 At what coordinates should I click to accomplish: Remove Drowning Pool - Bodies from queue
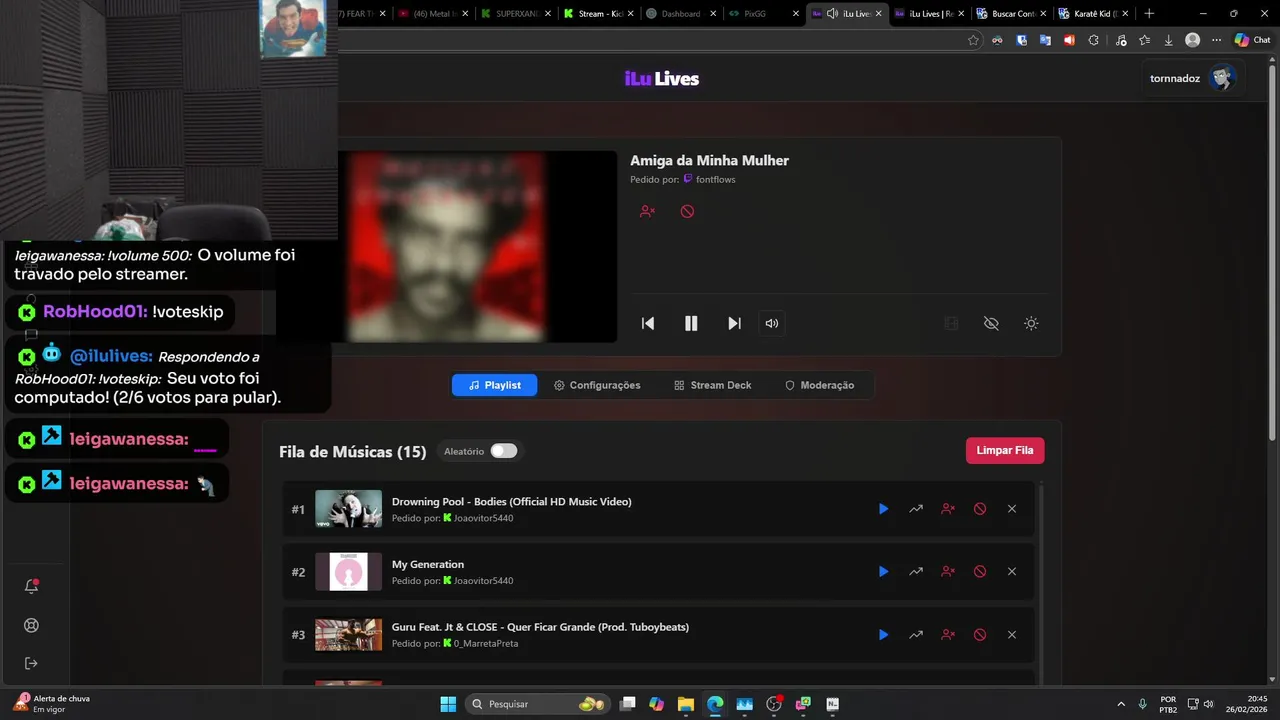point(1012,509)
